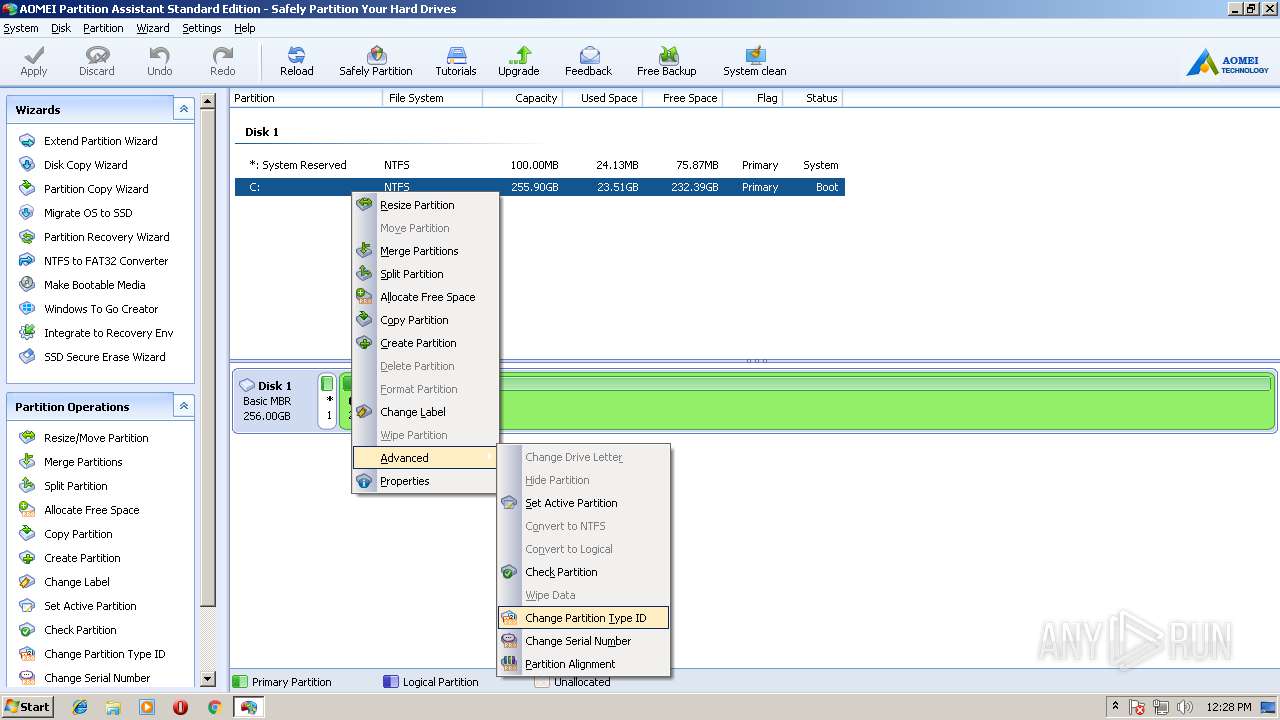Open SSD Secure Erase Wizard
This screenshot has width=1280, height=720.
click(x=104, y=357)
